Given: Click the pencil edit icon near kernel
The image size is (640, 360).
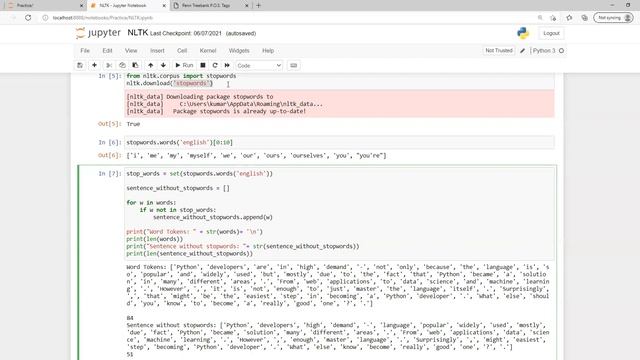Looking at the screenshot, I should (x=522, y=51).
